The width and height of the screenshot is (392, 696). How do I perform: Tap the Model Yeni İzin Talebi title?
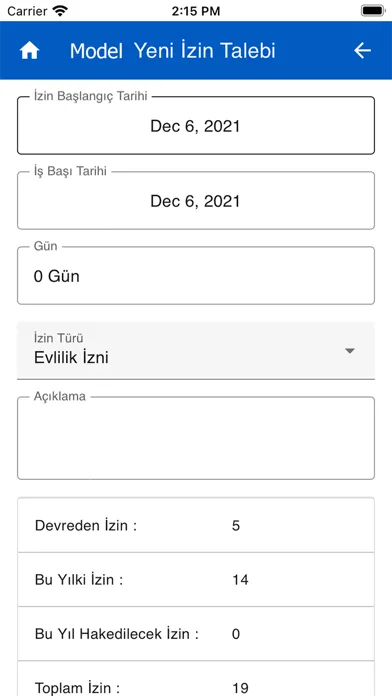(x=173, y=51)
